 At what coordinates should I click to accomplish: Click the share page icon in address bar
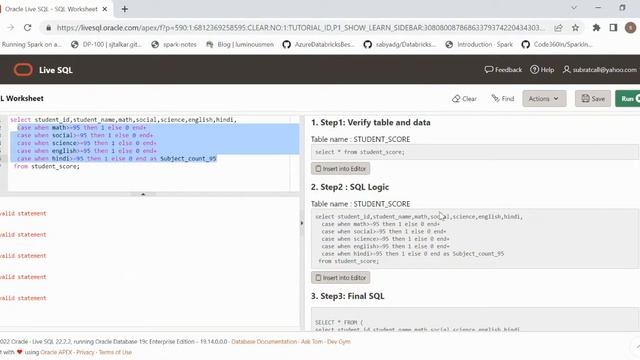point(558,28)
